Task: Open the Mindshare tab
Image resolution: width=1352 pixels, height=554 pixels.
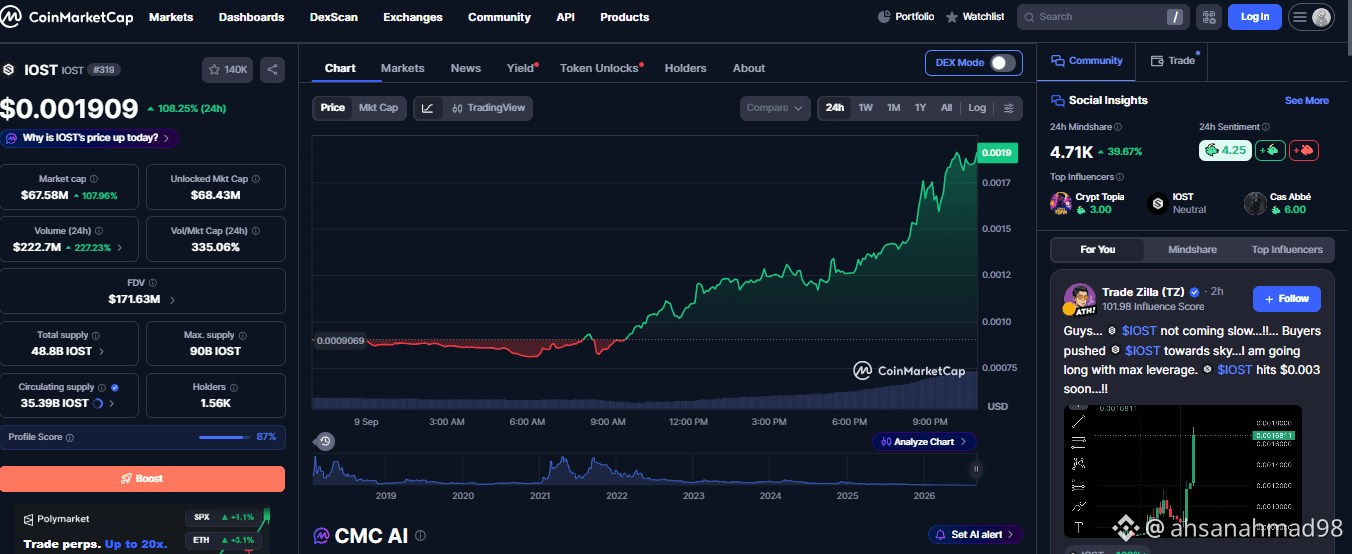Action: click(1192, 249)
